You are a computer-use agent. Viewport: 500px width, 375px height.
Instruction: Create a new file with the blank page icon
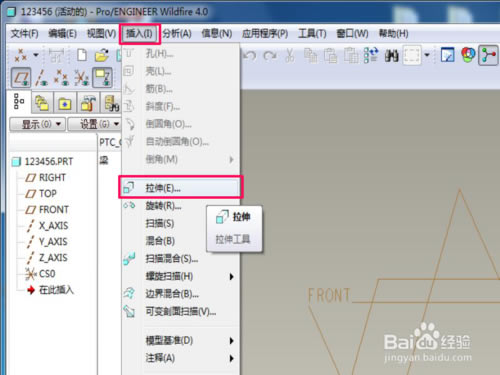click(x=82, y=55)
